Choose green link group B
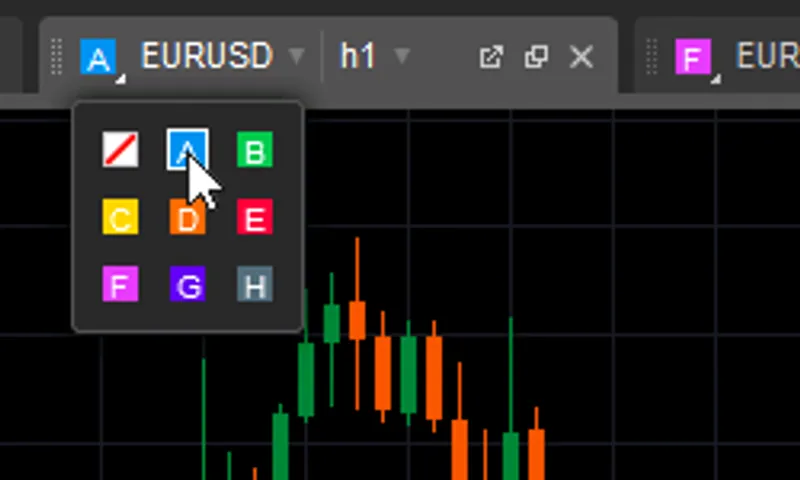 (255, 149)
